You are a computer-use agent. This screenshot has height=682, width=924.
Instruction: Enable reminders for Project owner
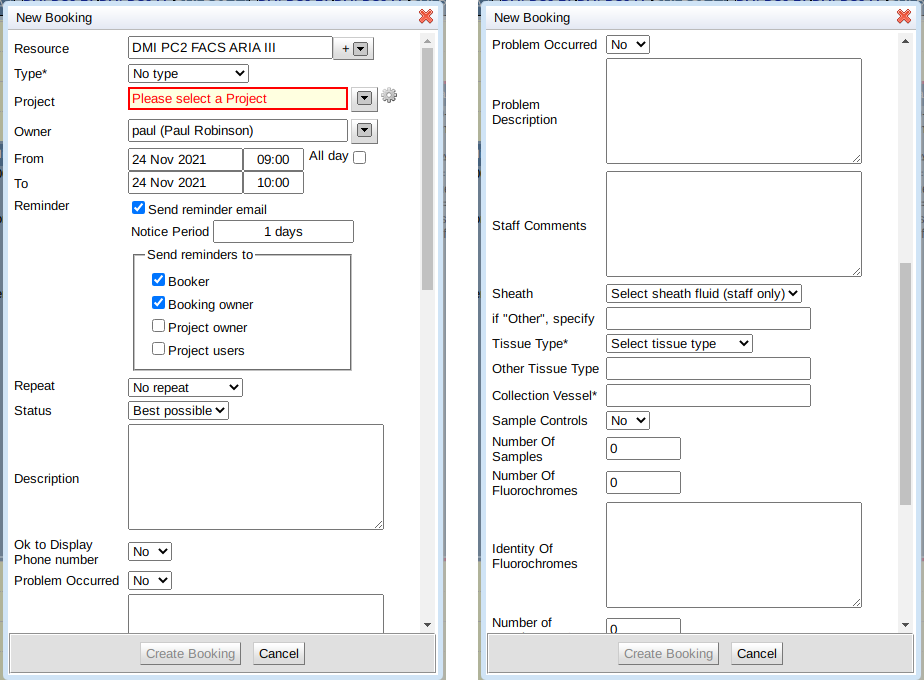coord(158,326)
